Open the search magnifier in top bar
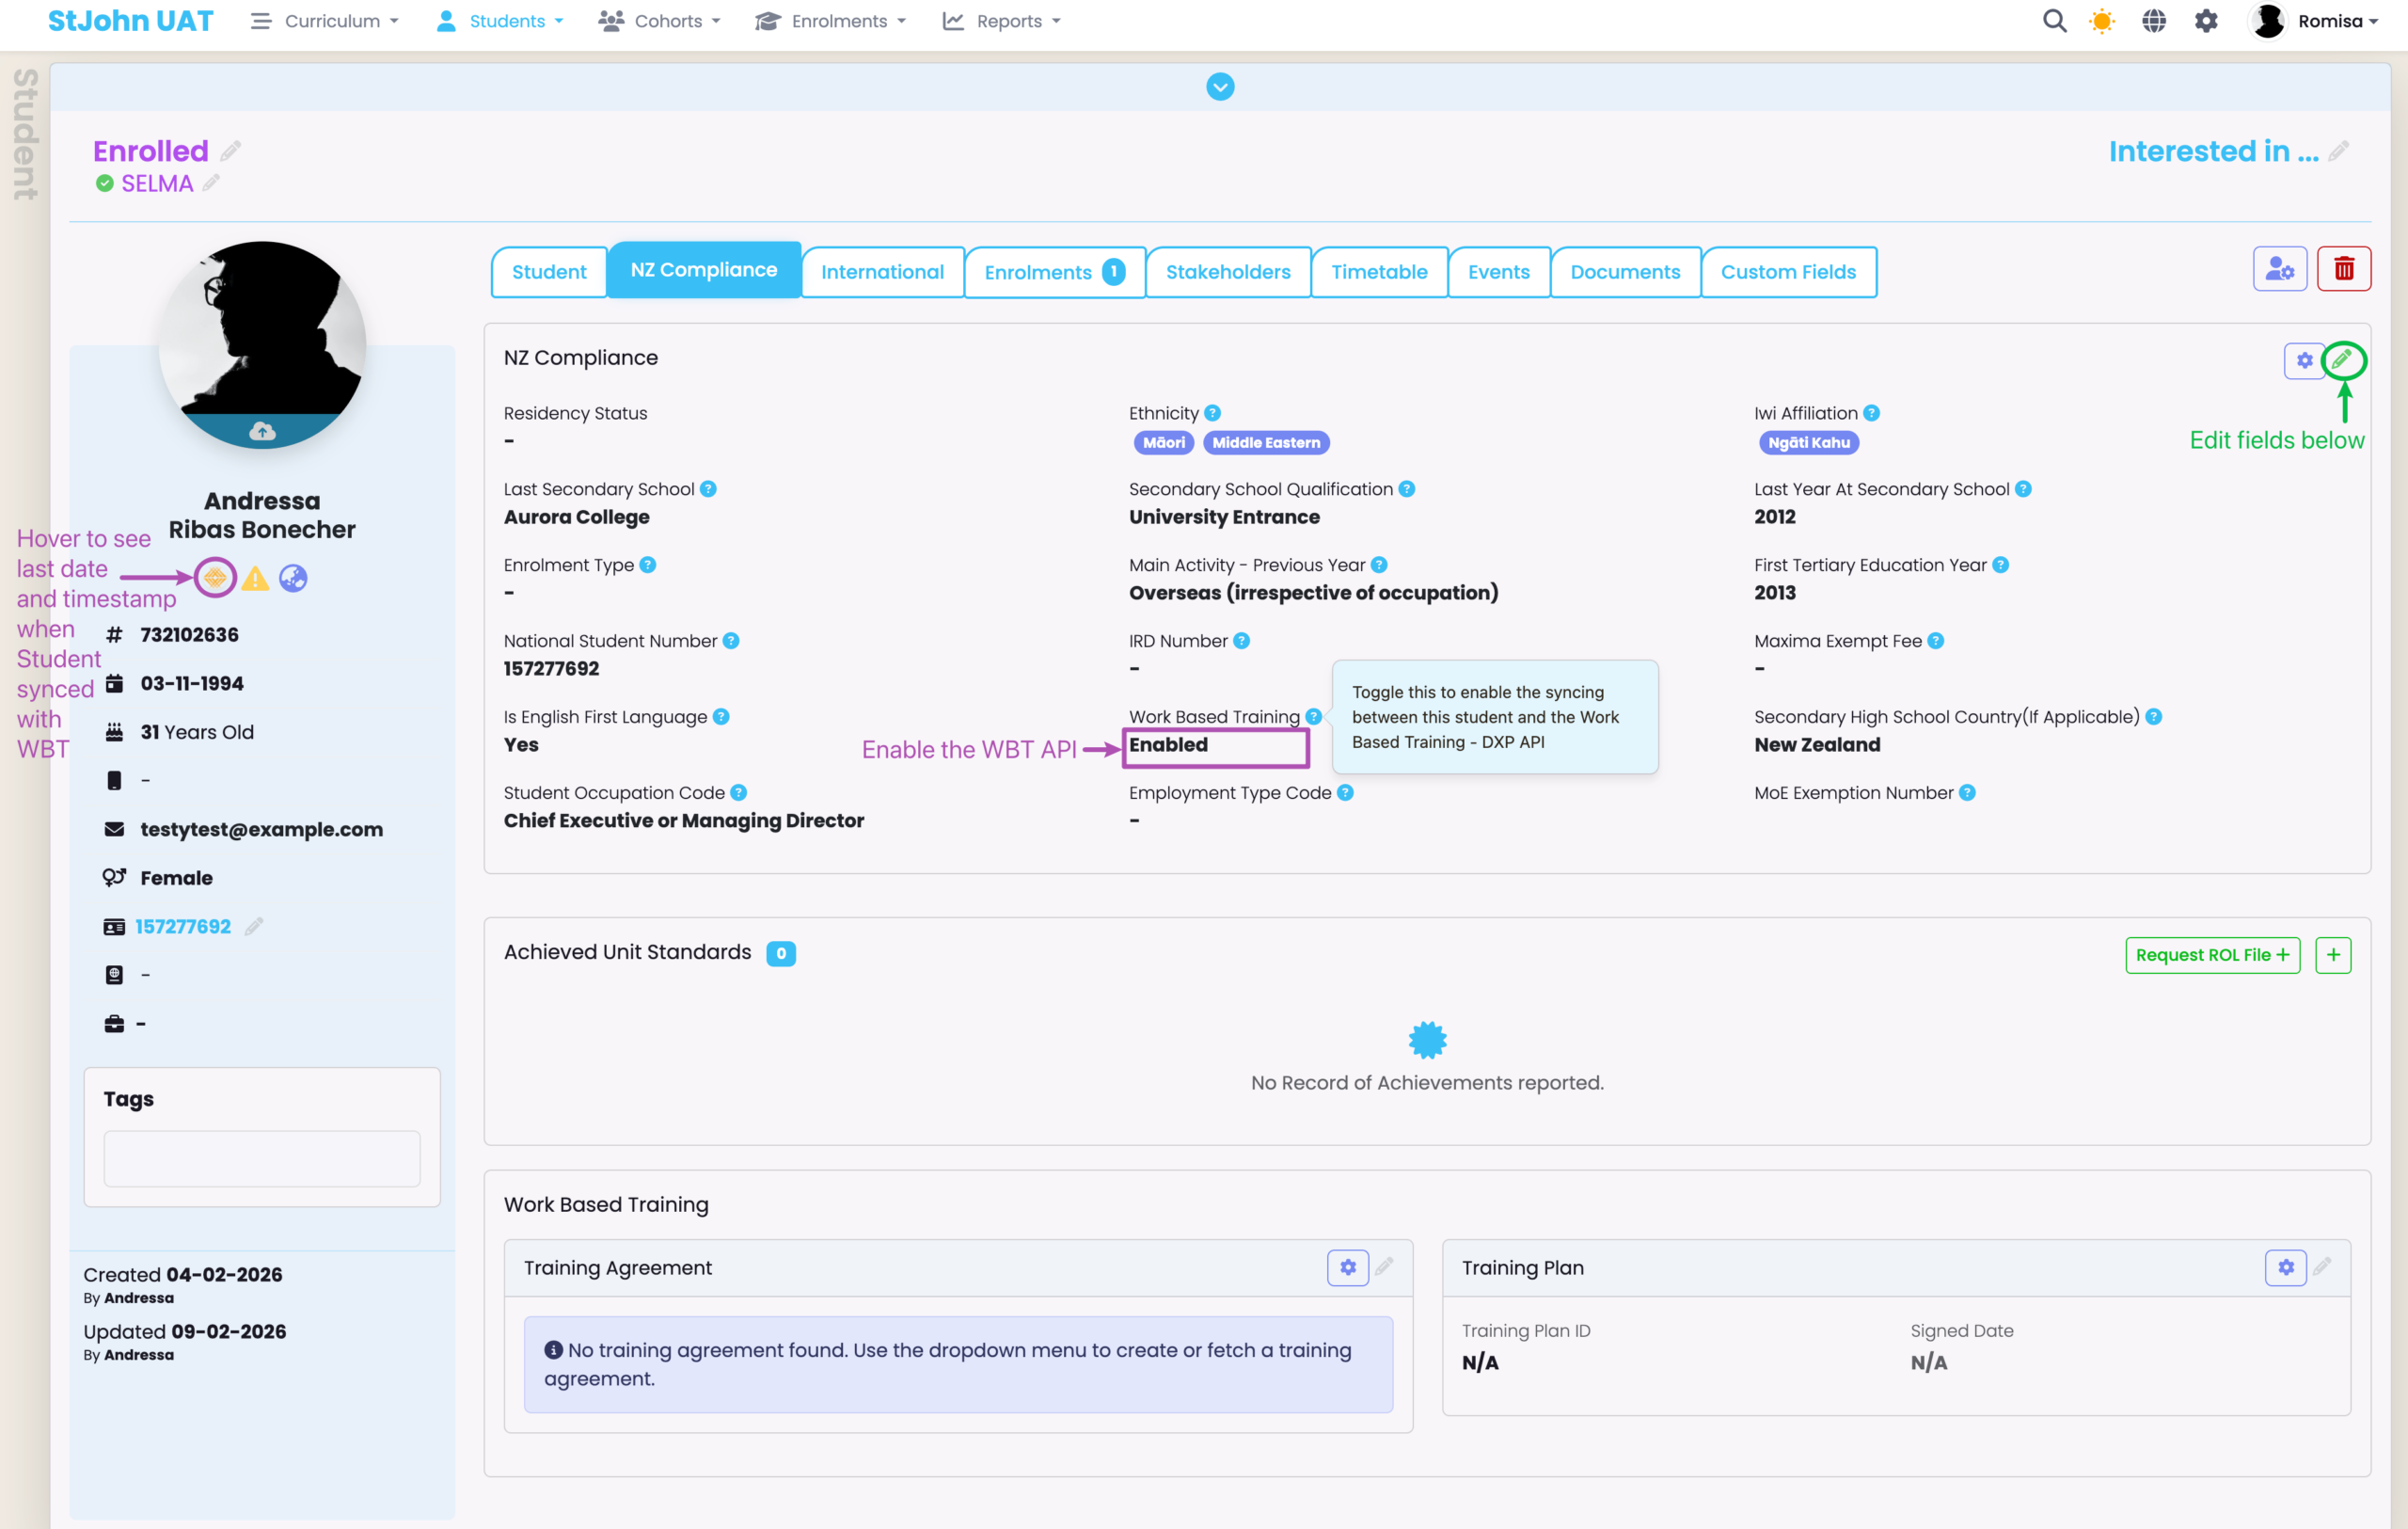Screen dimensions: 2408x1529 [x=2053, y=21]
